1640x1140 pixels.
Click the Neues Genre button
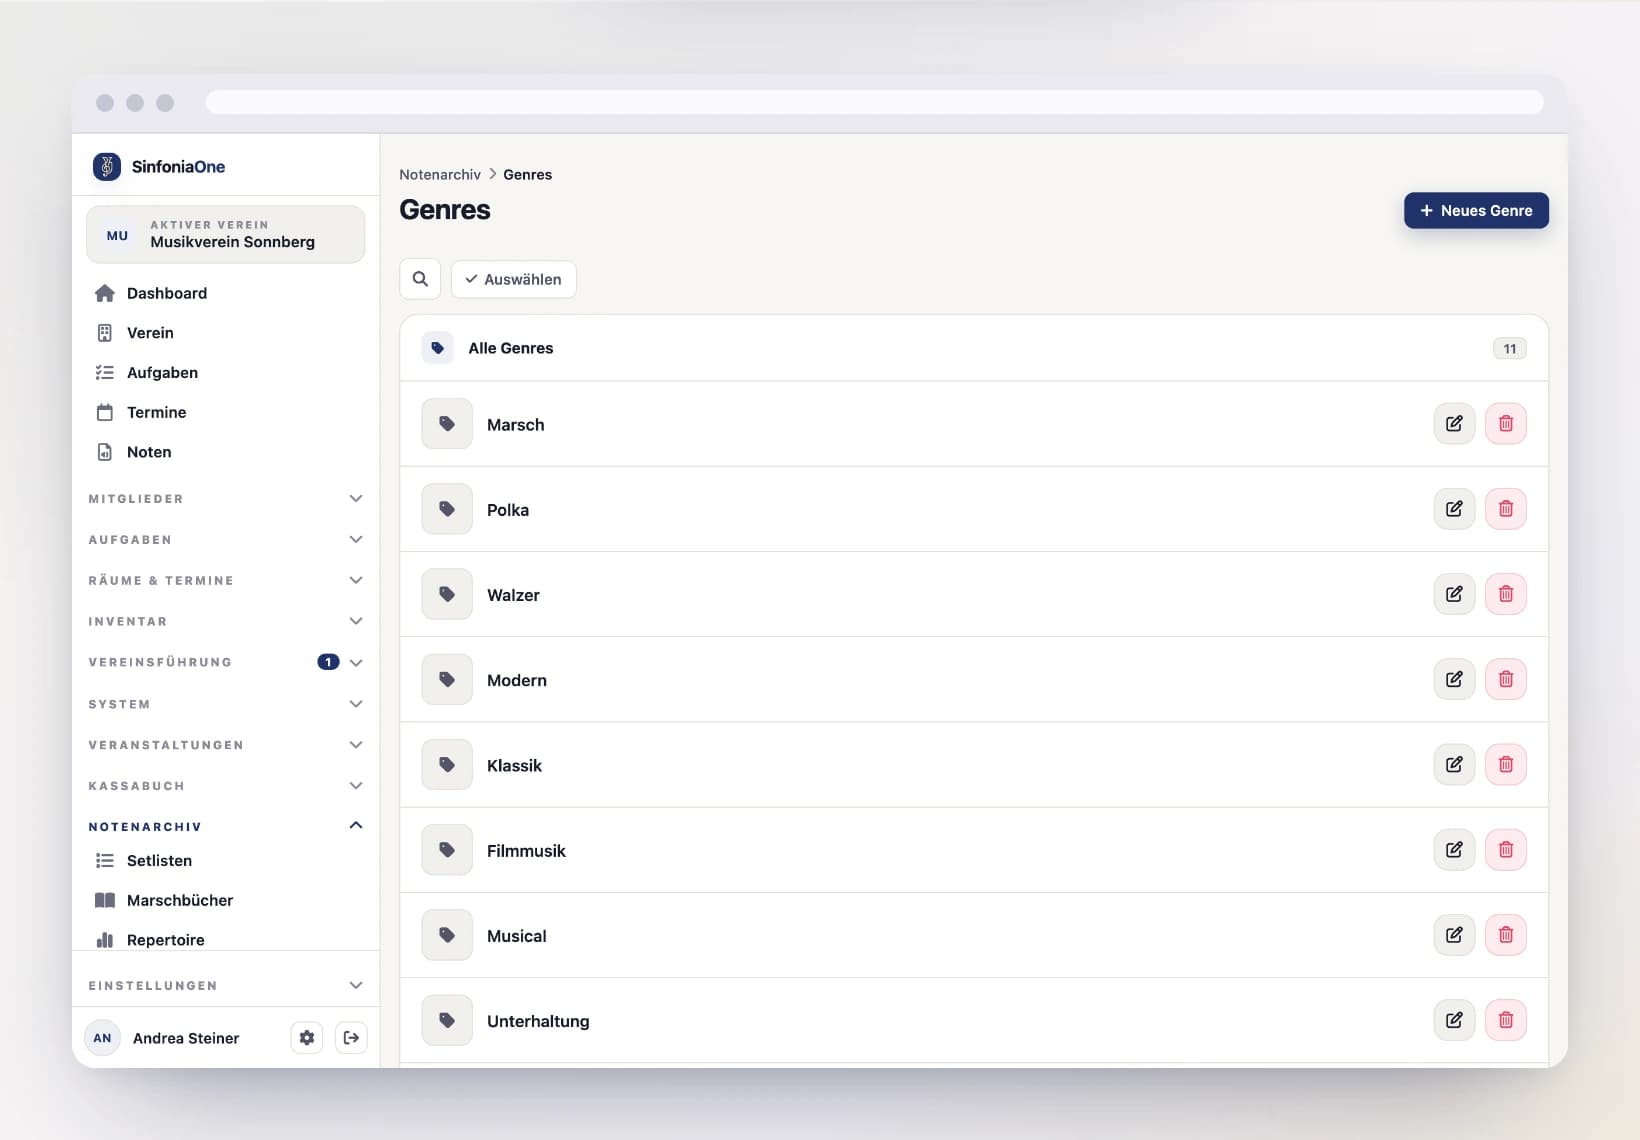pyautogui.click(x=1476, y=211)
